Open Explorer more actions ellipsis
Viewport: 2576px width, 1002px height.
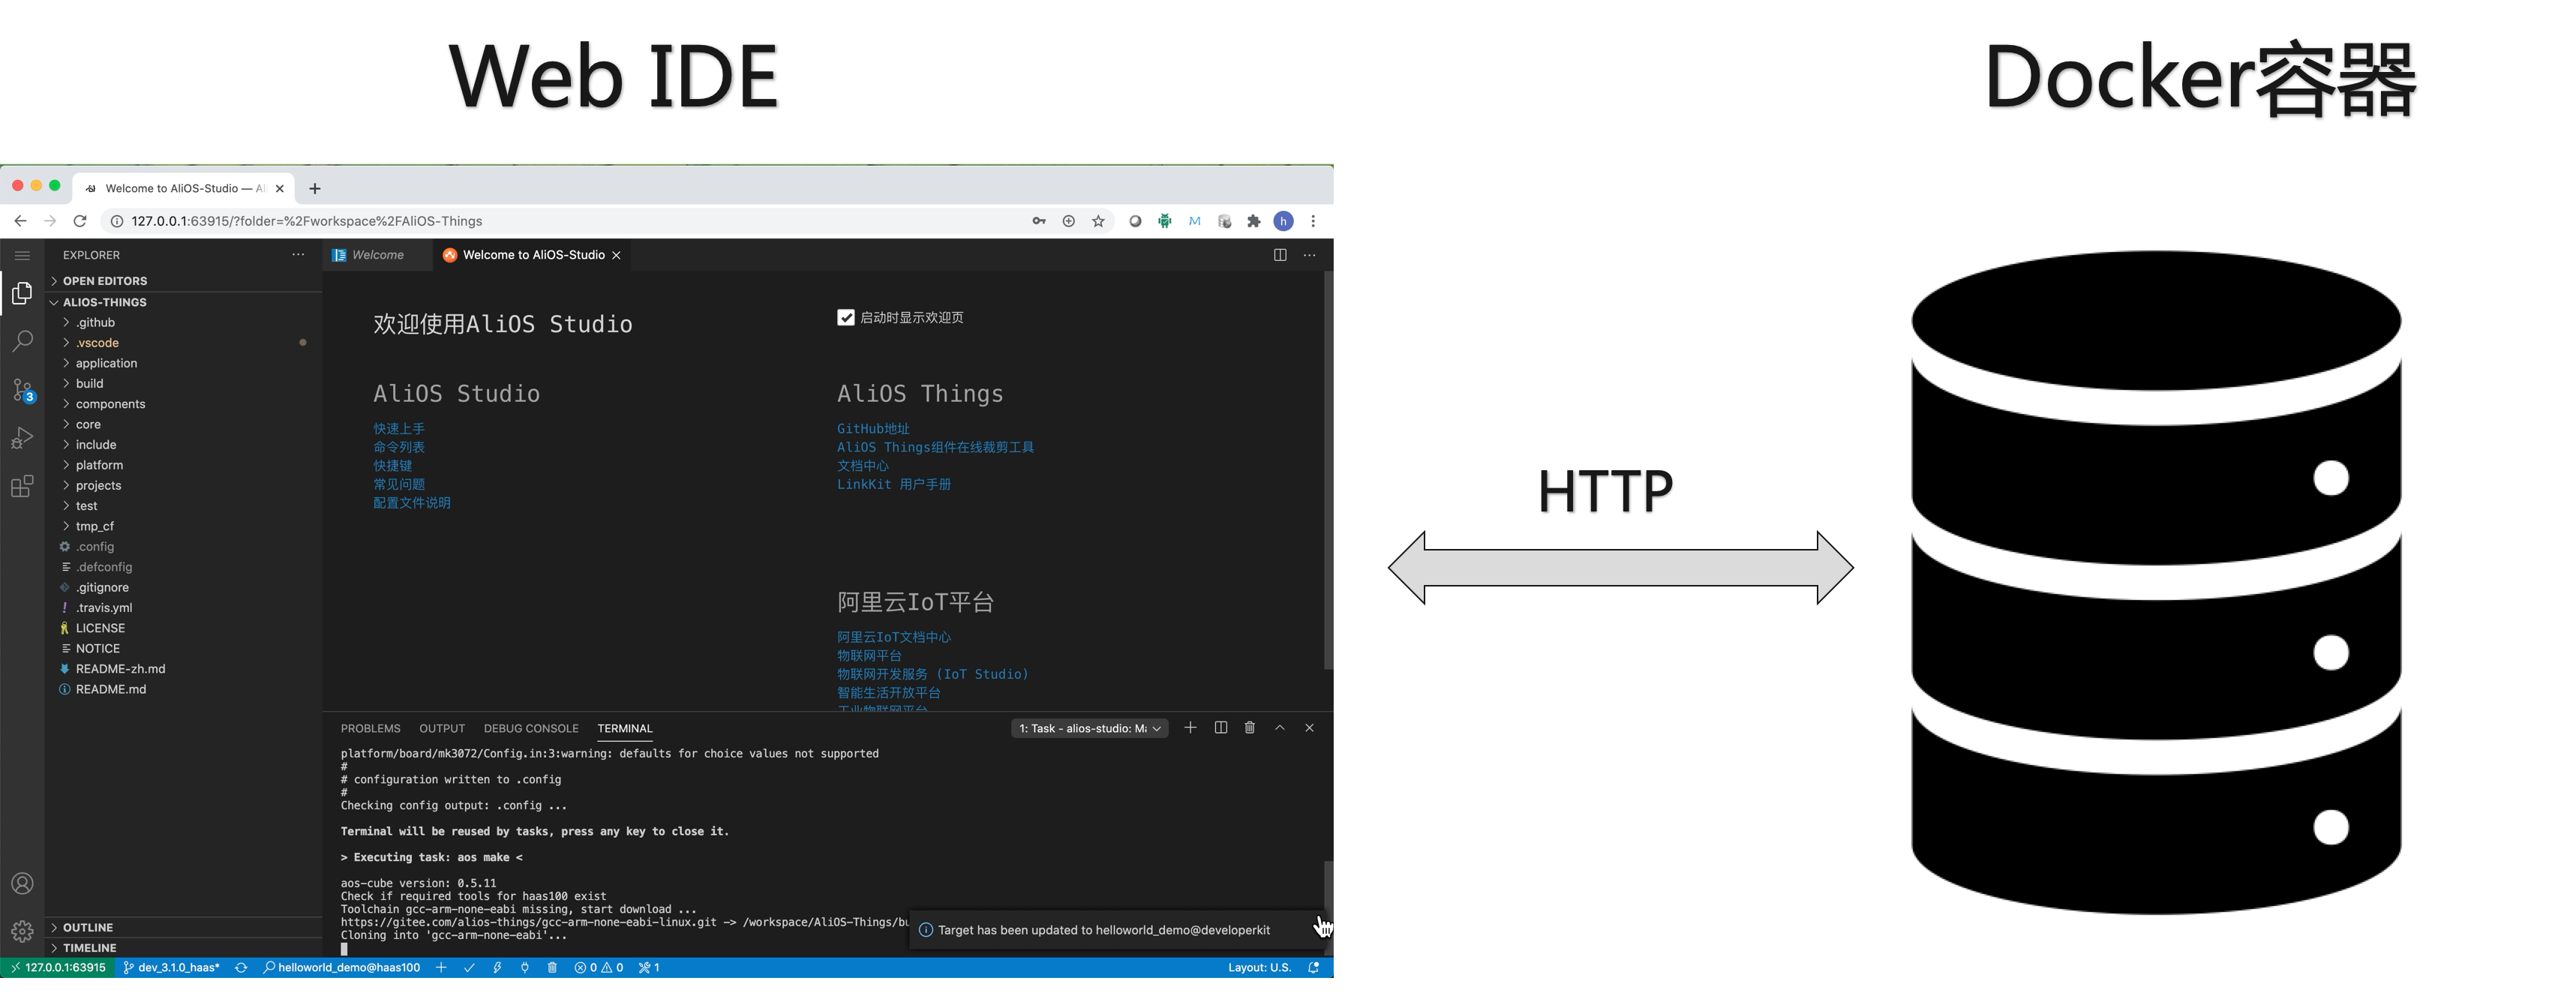click(x=298, y=255)
